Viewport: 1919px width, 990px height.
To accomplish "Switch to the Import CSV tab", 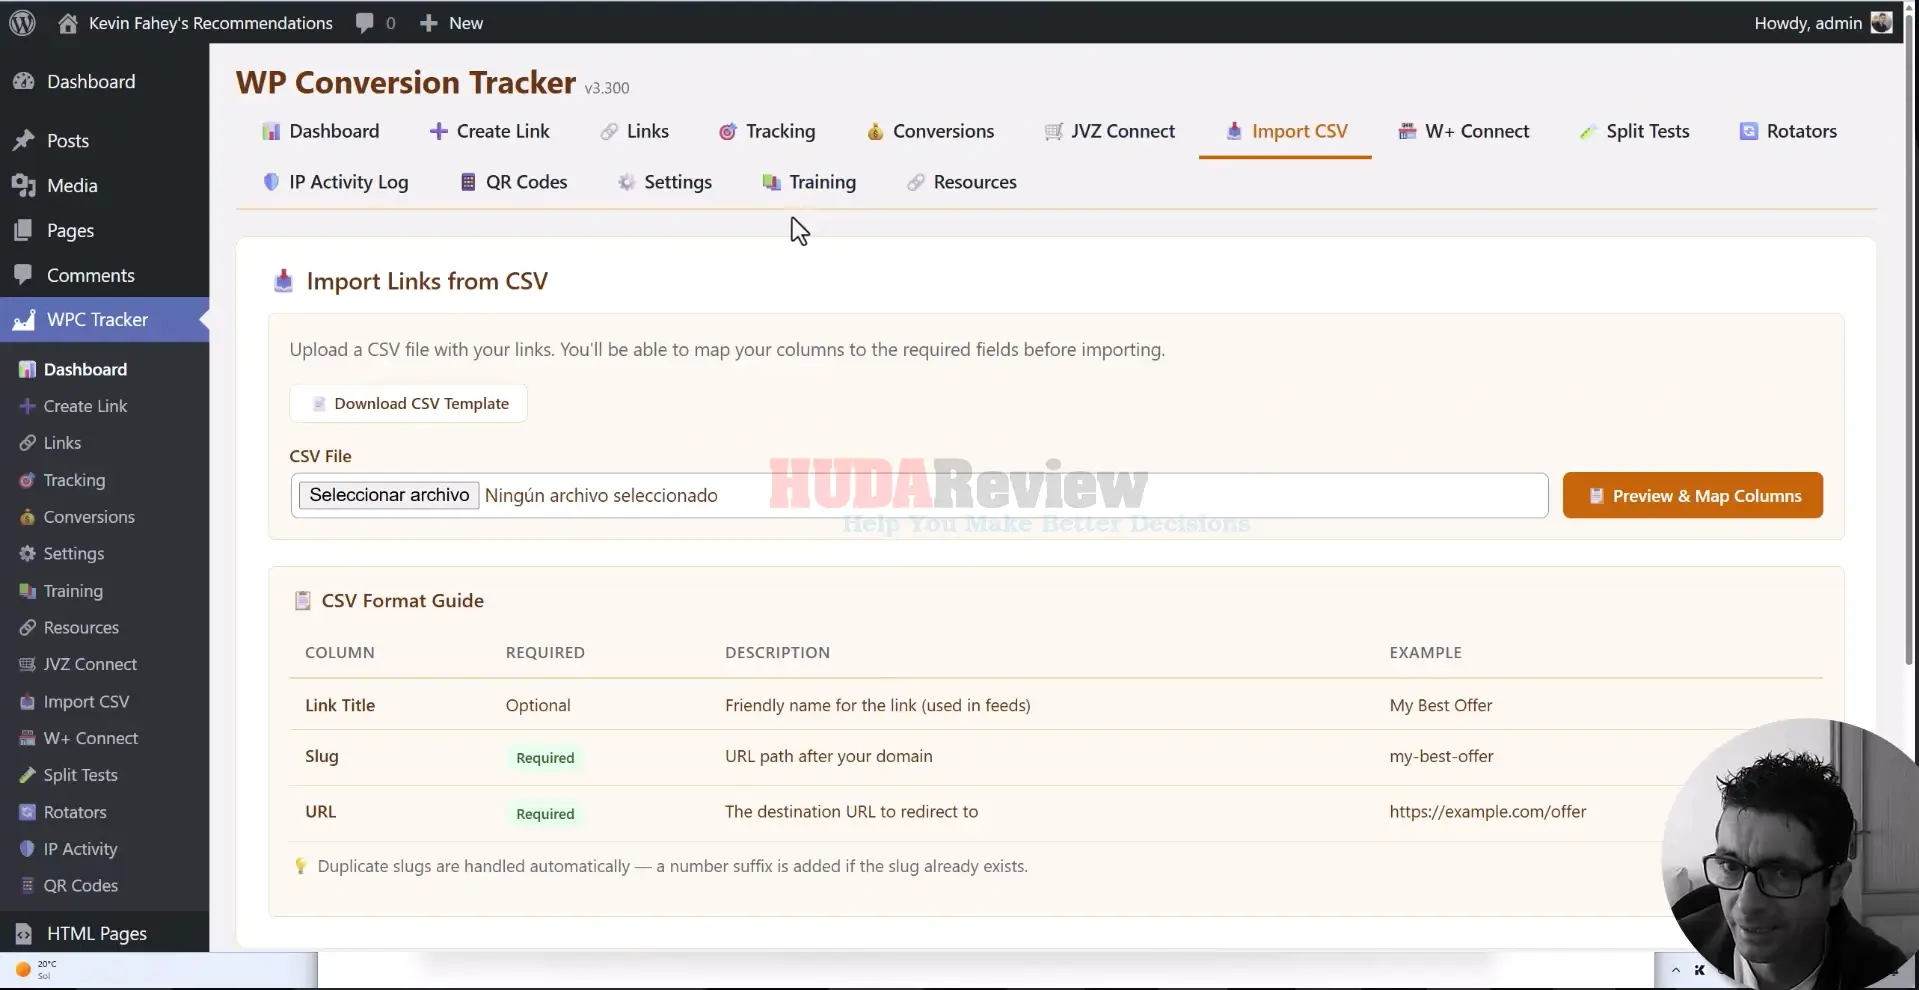I will [x=1285, y=131].
